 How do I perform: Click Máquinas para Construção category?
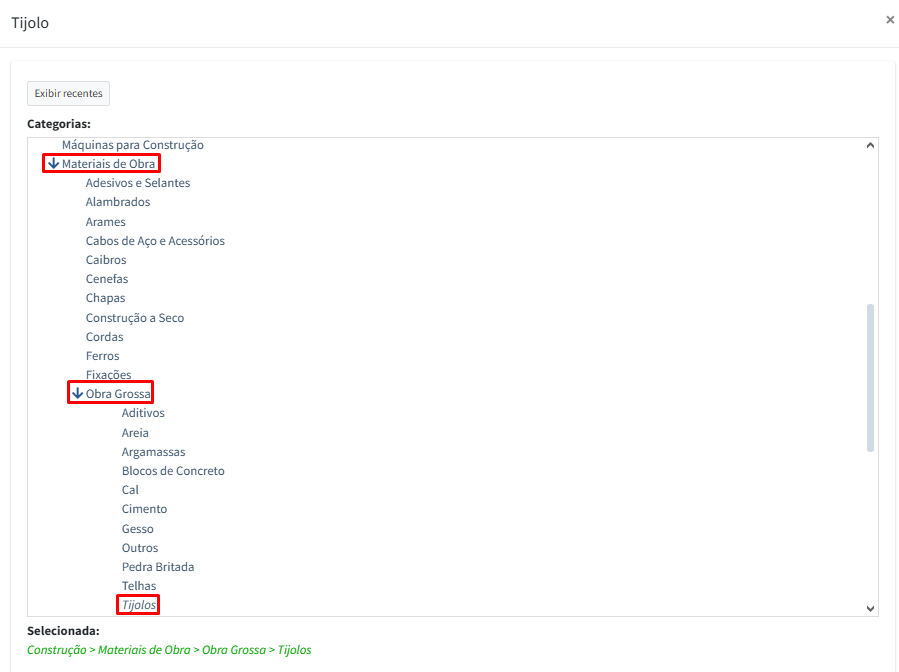(x=132, y=145)
